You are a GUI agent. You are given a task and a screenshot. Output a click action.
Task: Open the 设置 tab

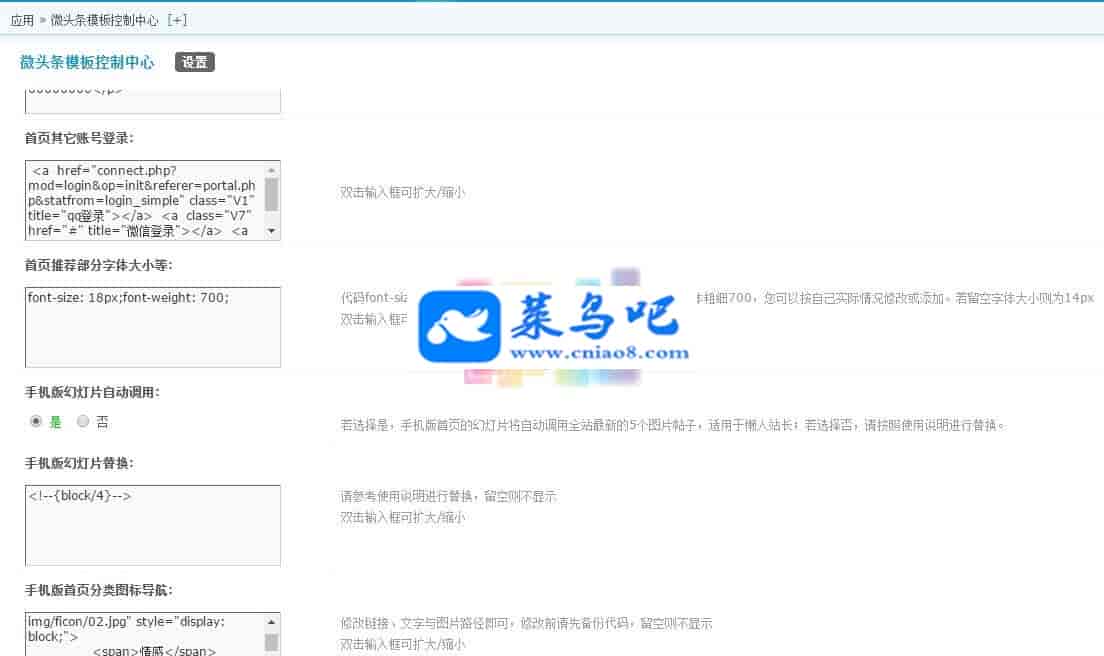(x=194, y=62)
